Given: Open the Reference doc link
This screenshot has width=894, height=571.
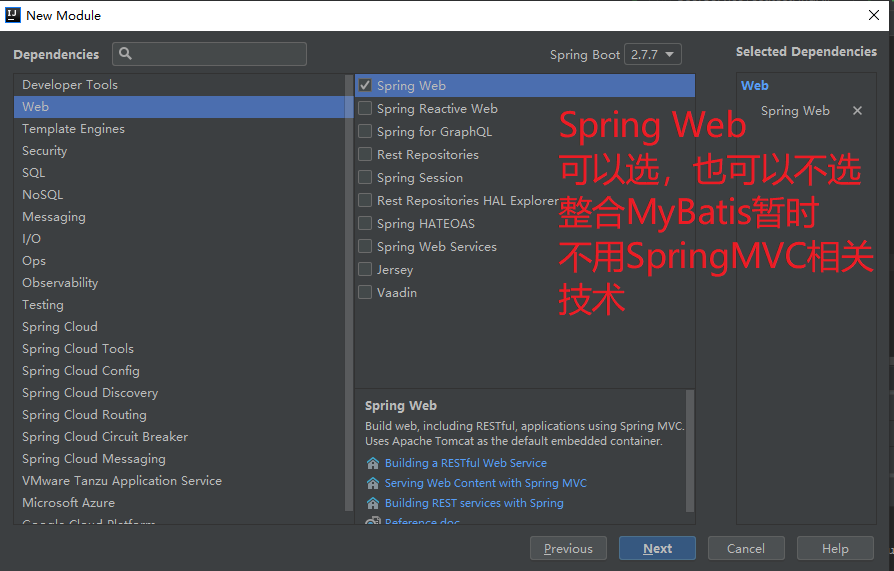Looking at the screenshot, I should pyautogui.click(x=422, y=521).
